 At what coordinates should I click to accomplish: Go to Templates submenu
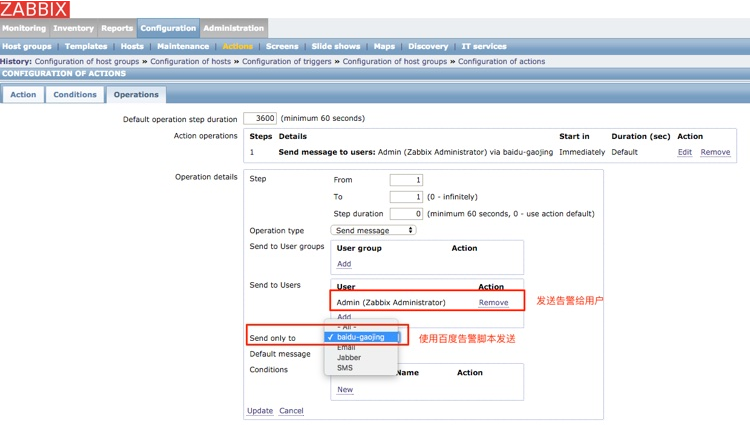pos(86,46)
